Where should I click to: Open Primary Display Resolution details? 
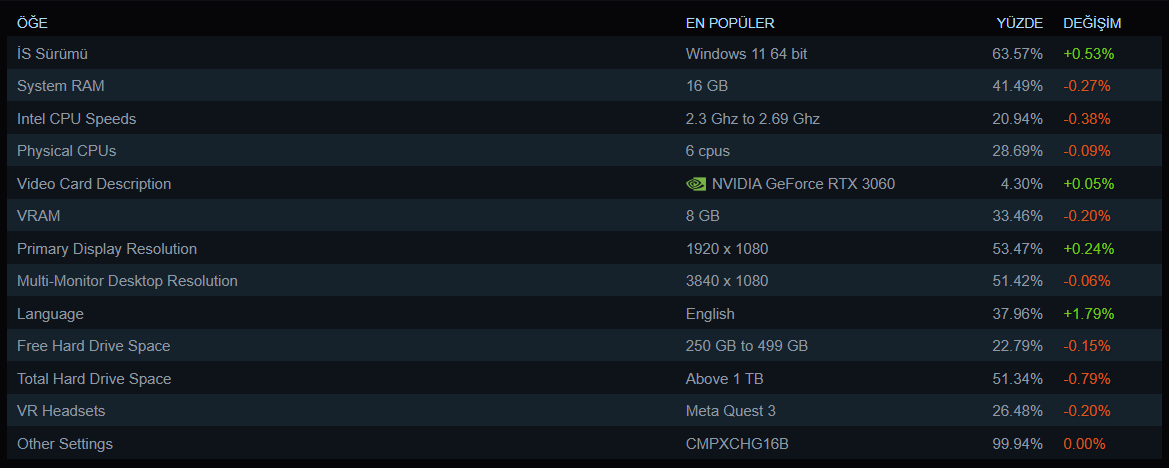coord(107,249)
